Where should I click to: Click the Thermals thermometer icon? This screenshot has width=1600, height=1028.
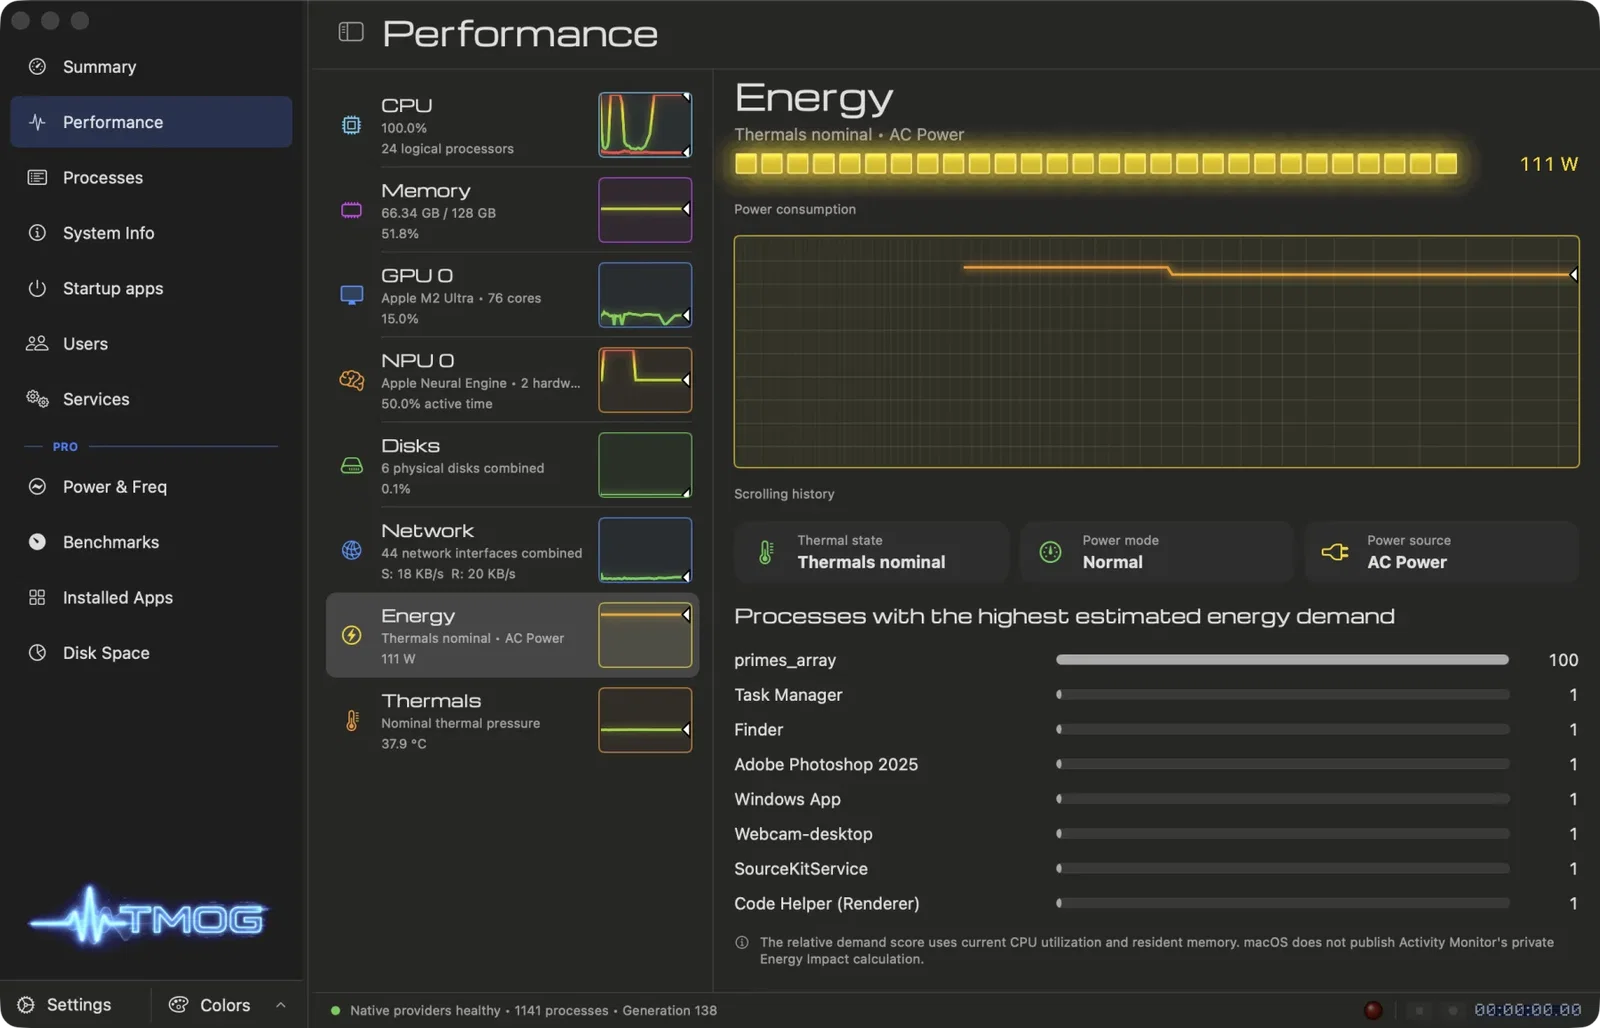(351, 720)
